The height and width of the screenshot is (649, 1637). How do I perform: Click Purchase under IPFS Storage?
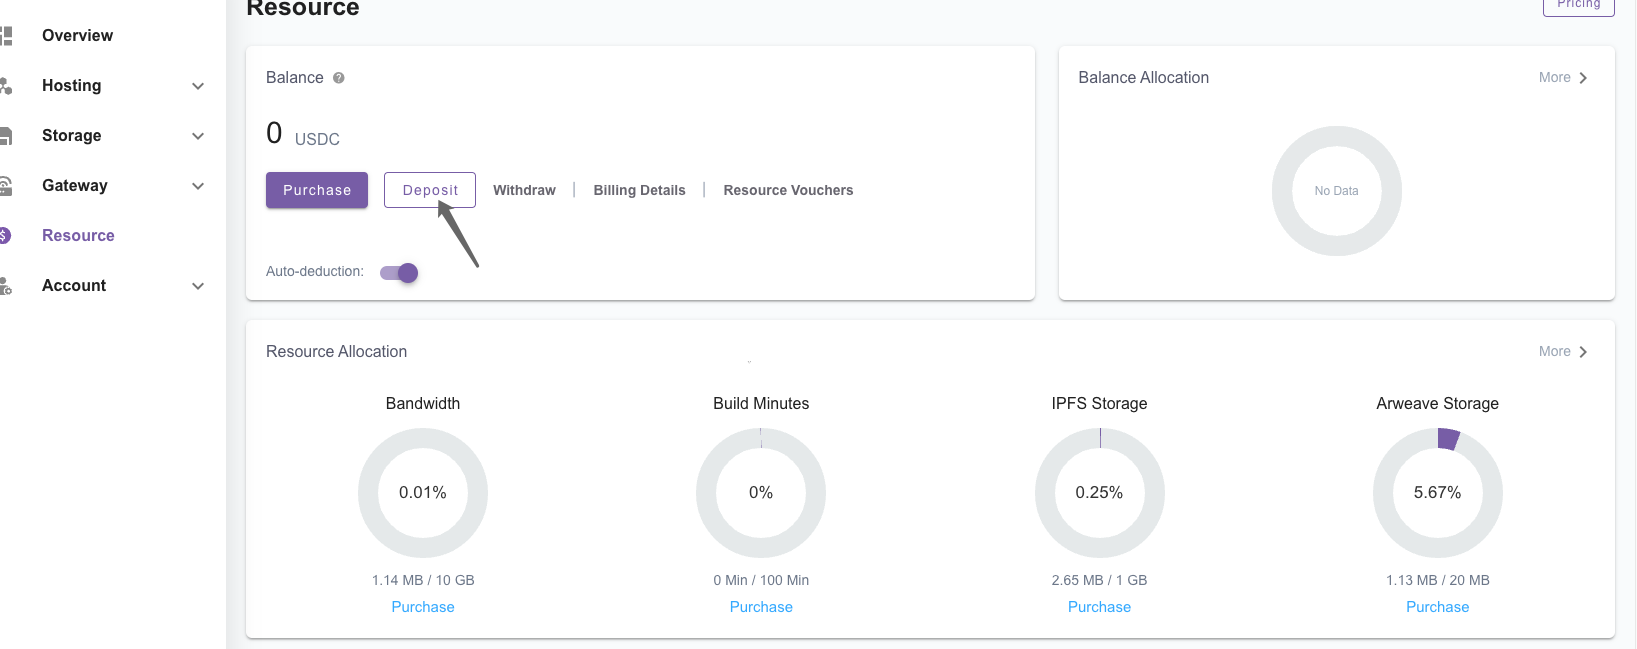coord(1099,607)
